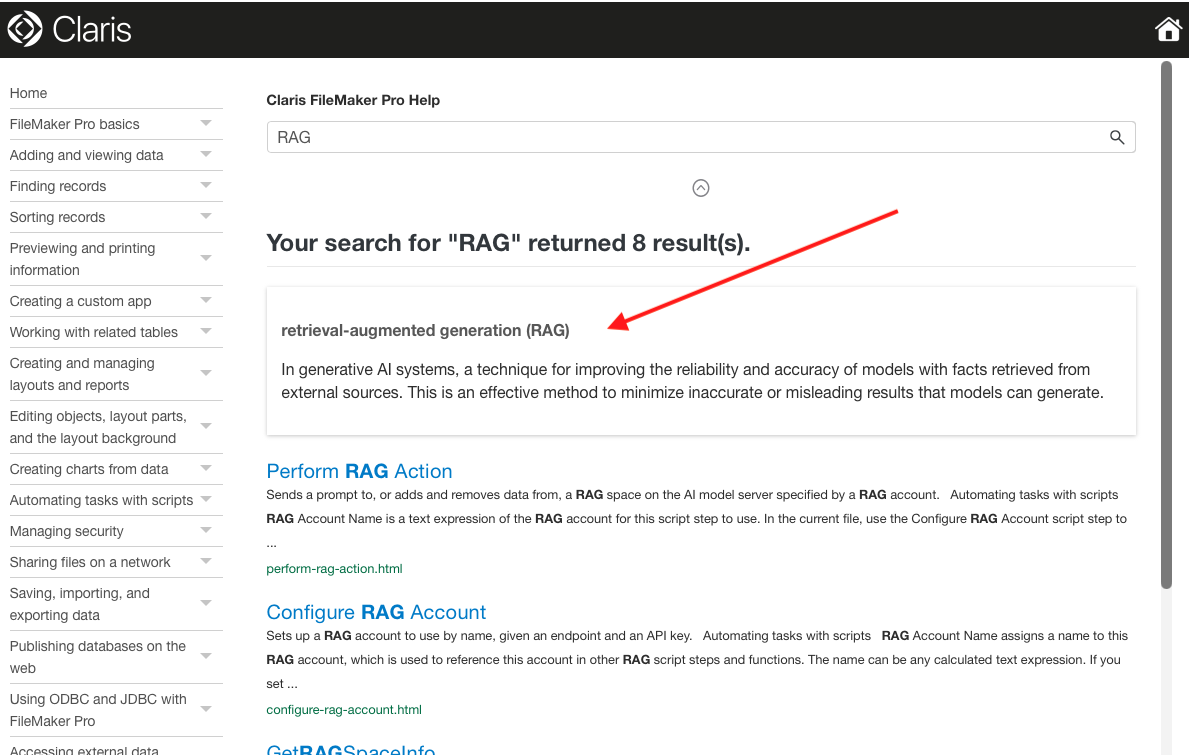The width and height of the screenshot is (1189, 755).
Task: Click in the RAG search field
Action: coord(680,138)
